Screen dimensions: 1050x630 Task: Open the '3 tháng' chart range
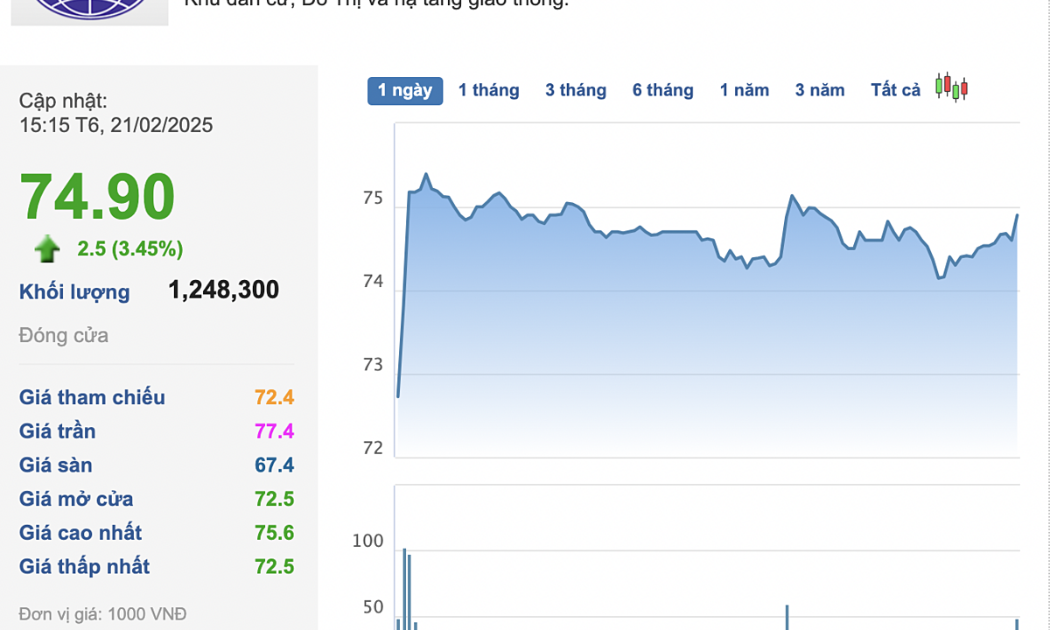[576, 90]
